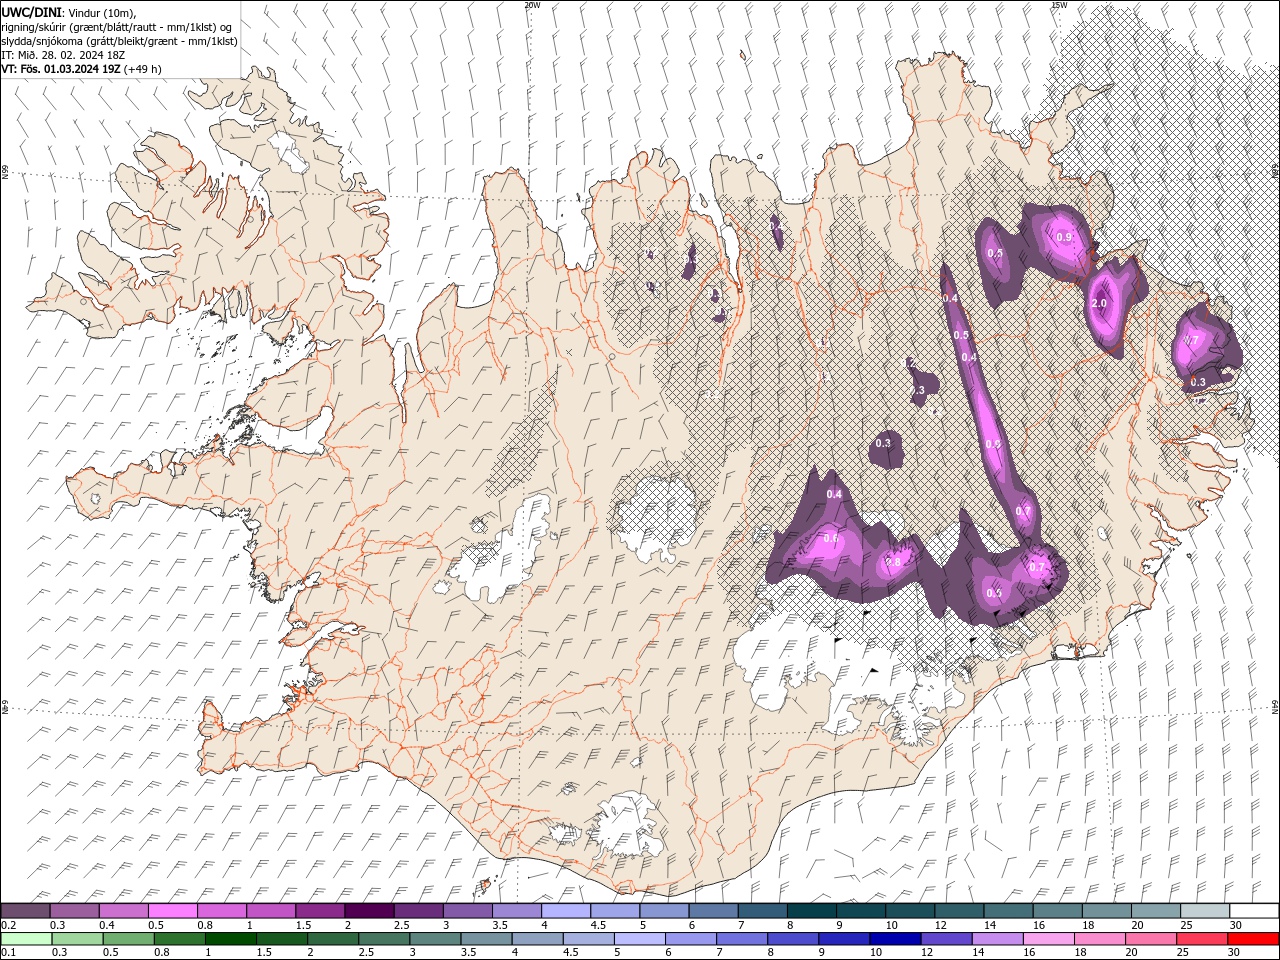Click the "10" value on the rain legend scale
The width and height of the screenshot is (1280, 960).
[876, 953]
